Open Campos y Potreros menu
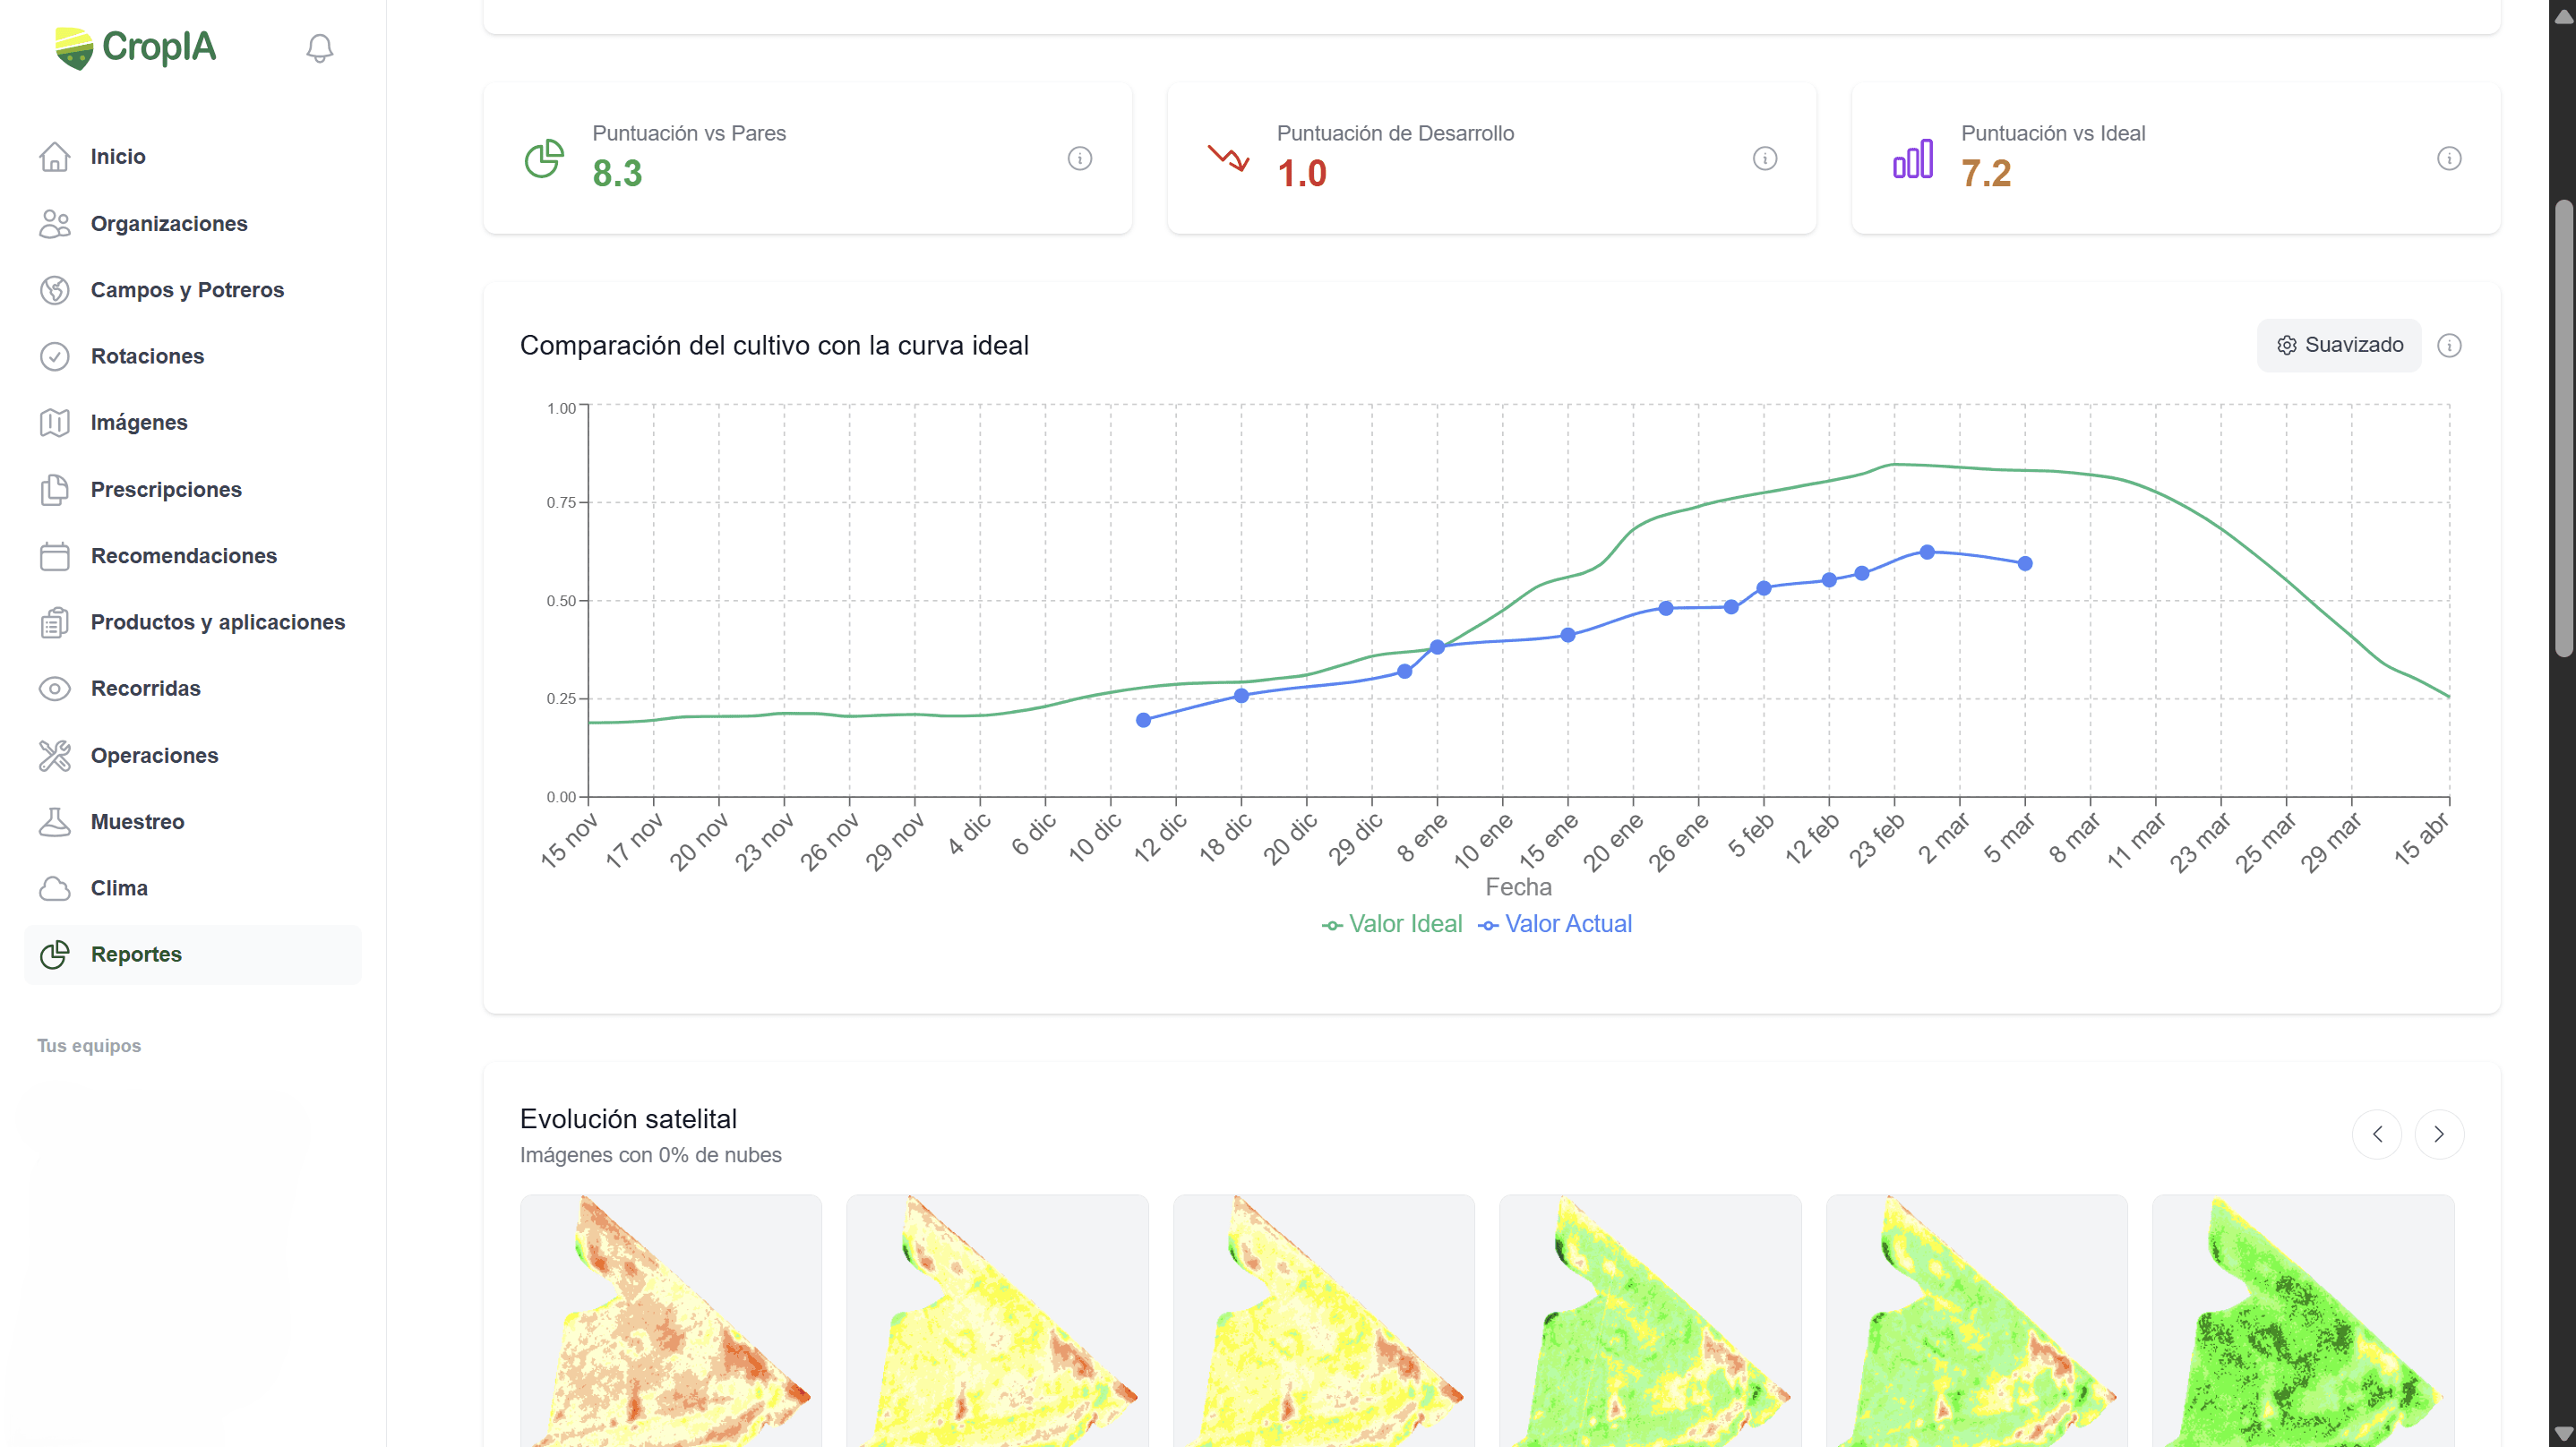 187,290
